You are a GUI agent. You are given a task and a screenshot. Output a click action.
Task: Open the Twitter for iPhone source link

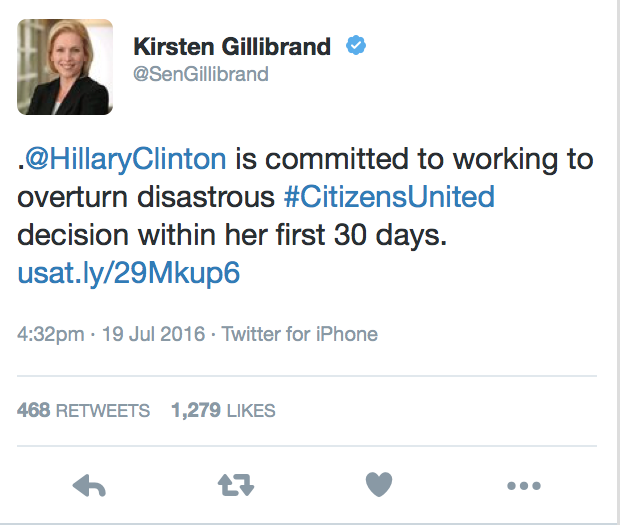tap(299, 334)
